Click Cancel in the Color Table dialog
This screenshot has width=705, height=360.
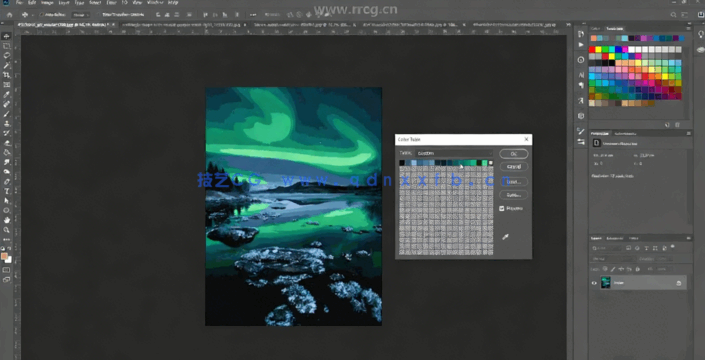(x=513, y=167)
